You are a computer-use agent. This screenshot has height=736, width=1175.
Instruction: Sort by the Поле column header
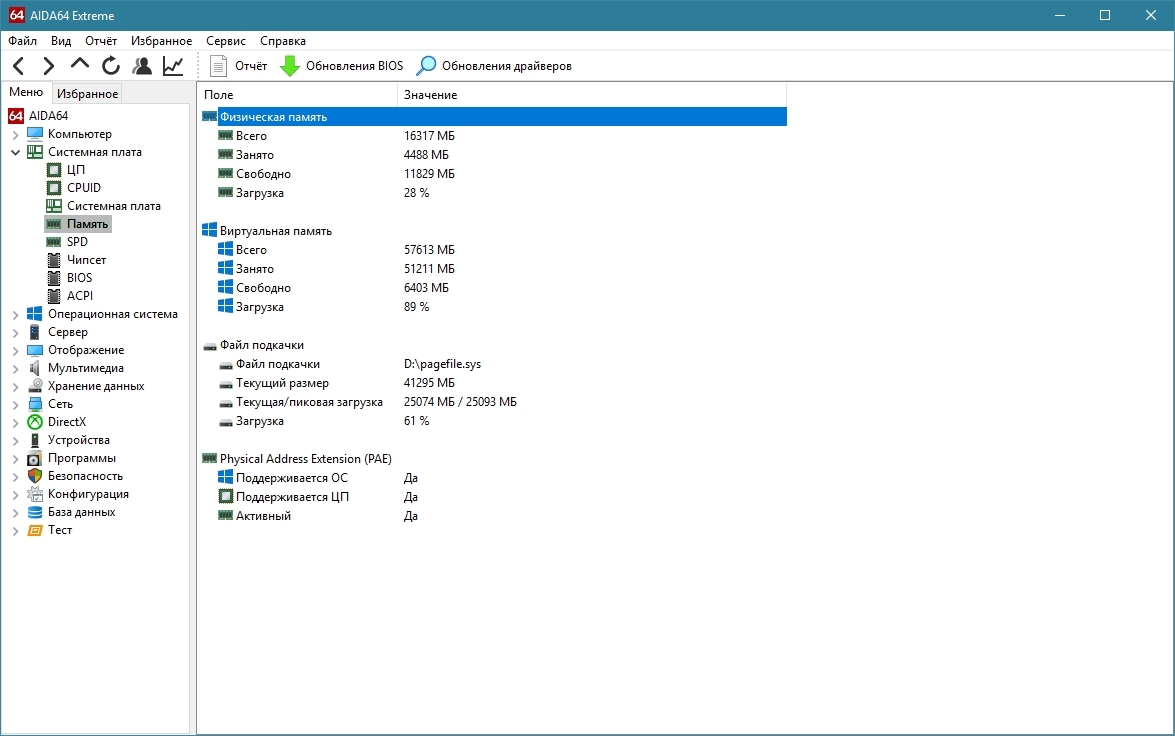click(297, 94)
